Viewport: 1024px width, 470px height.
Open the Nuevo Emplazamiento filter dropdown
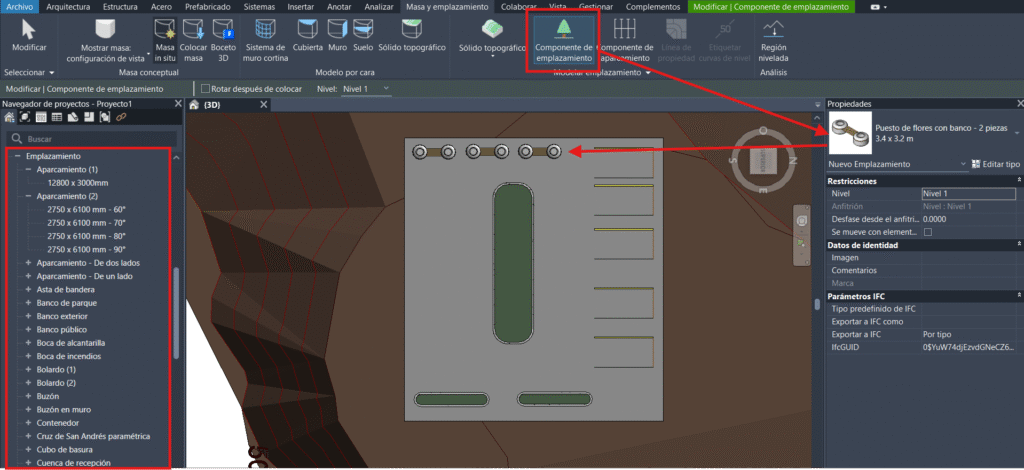962,163
